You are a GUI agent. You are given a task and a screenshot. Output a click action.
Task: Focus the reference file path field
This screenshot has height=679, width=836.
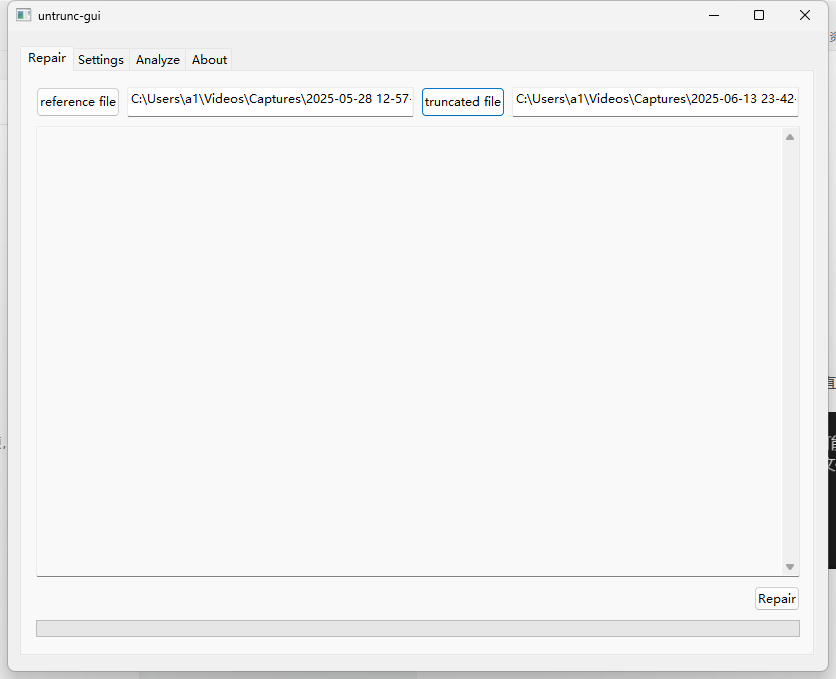[x=270, y=102]
